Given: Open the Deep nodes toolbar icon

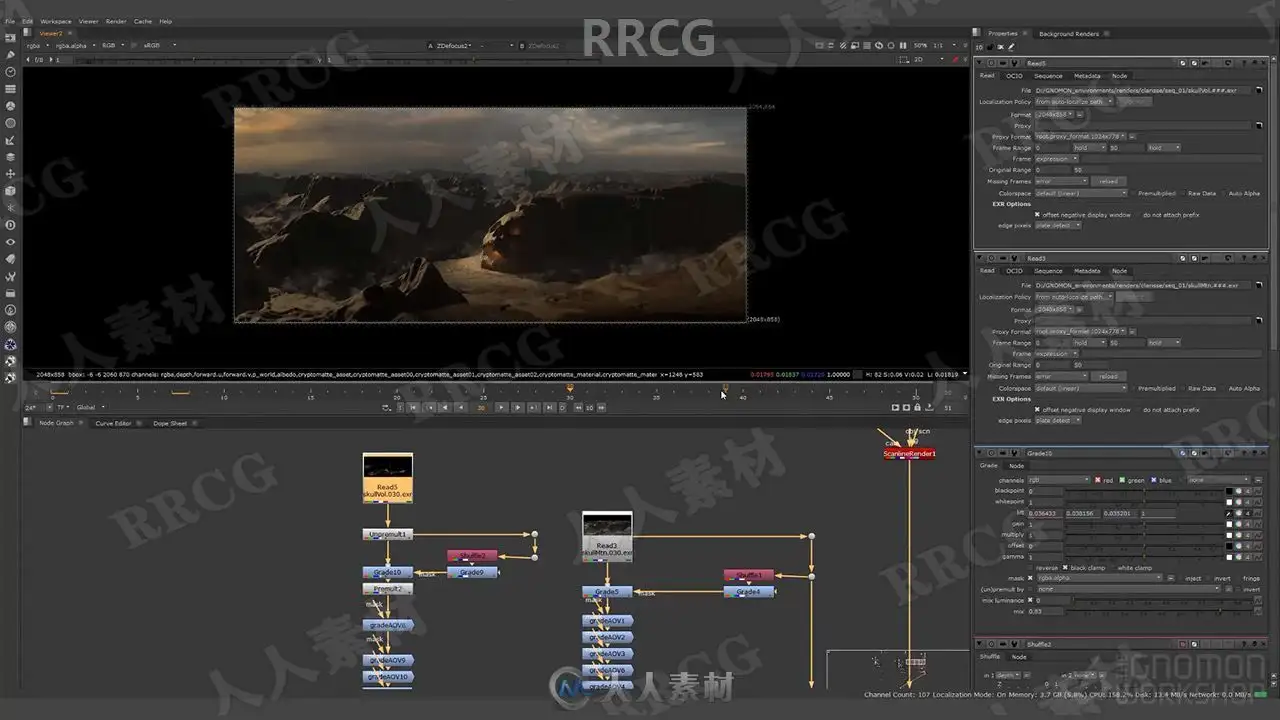Looking at the screenshot, I should coord(10,225).
